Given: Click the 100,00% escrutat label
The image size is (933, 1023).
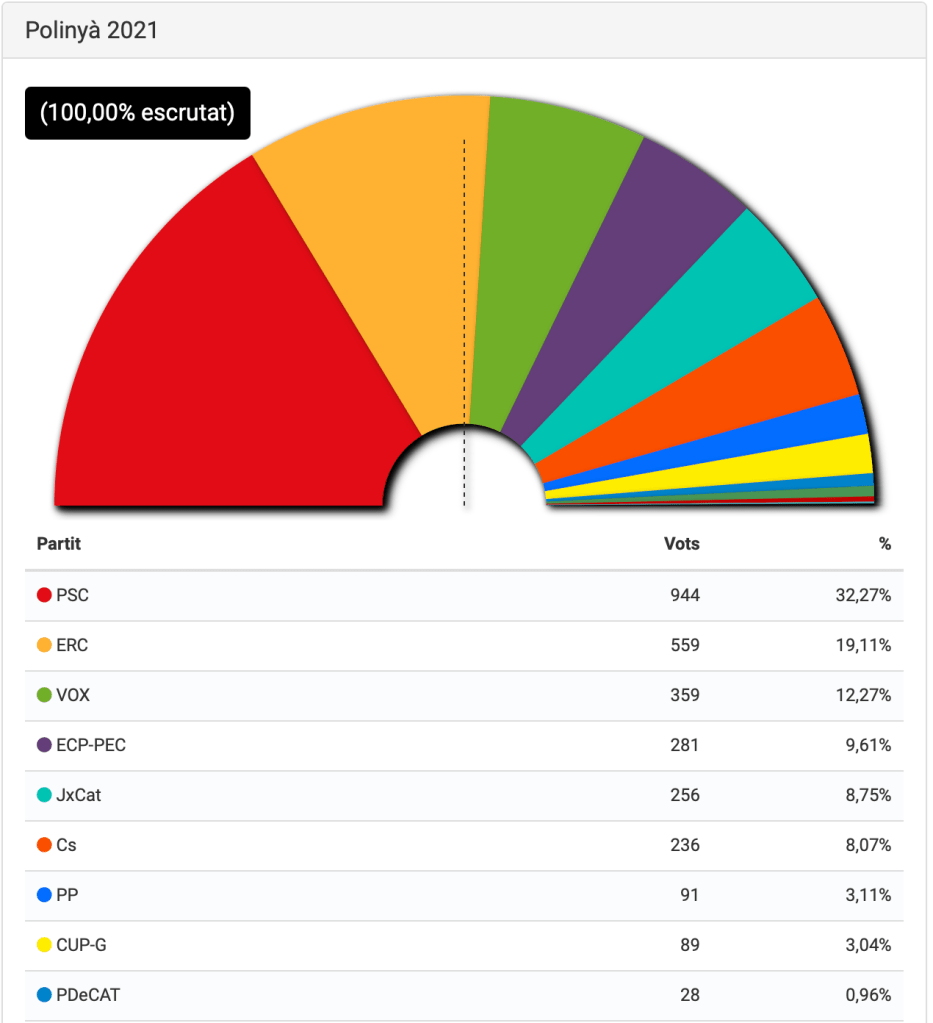Looking at the screenshot, I should point(137,113).
